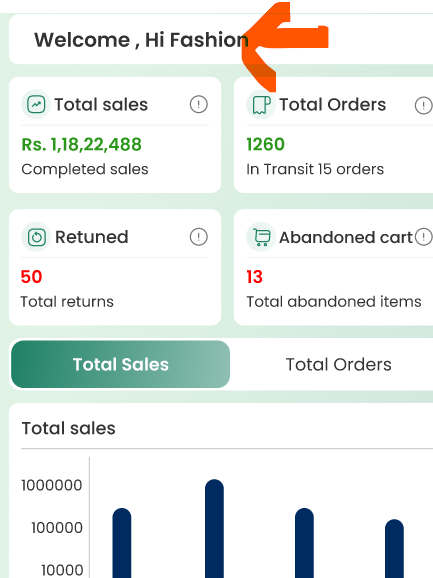Screen dimensions: 433x578
Task: Click the Rs. 1,18,22,488 sales amount
Action: click(81, 144)
